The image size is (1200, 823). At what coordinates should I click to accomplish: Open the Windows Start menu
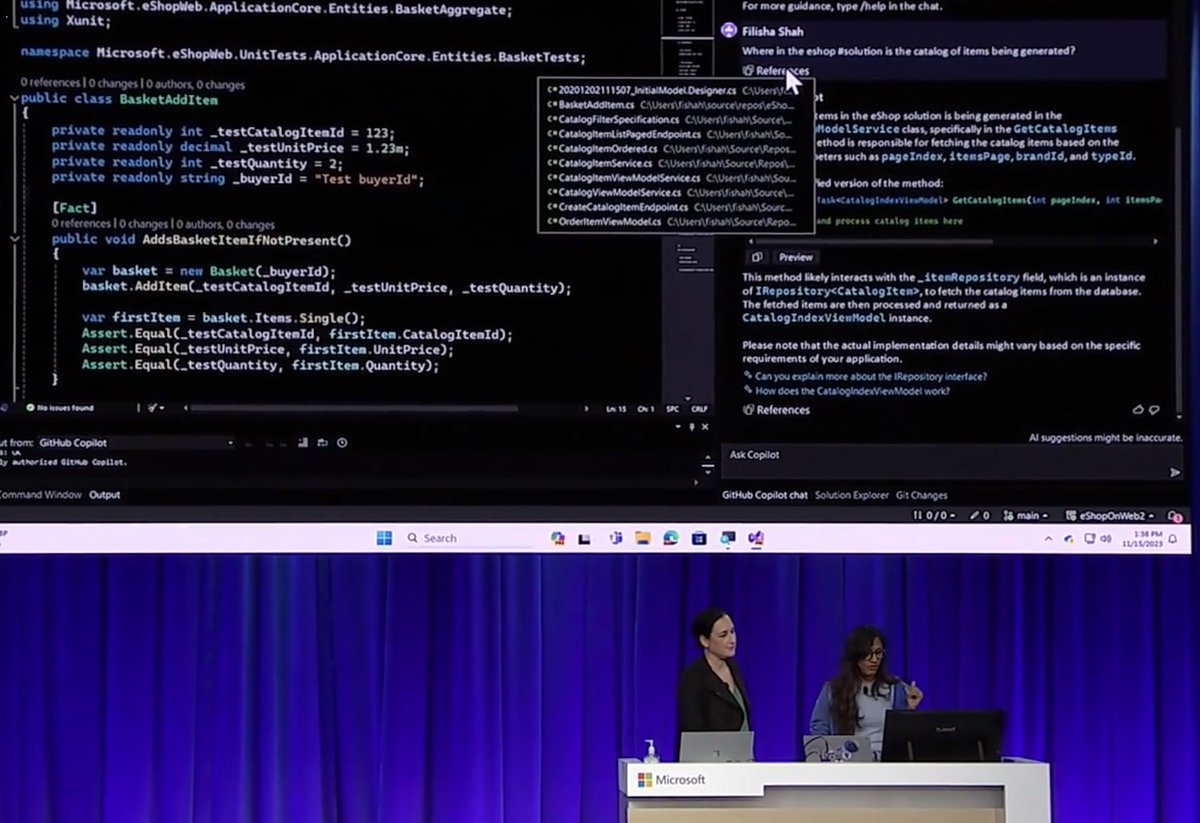(384, 538)
